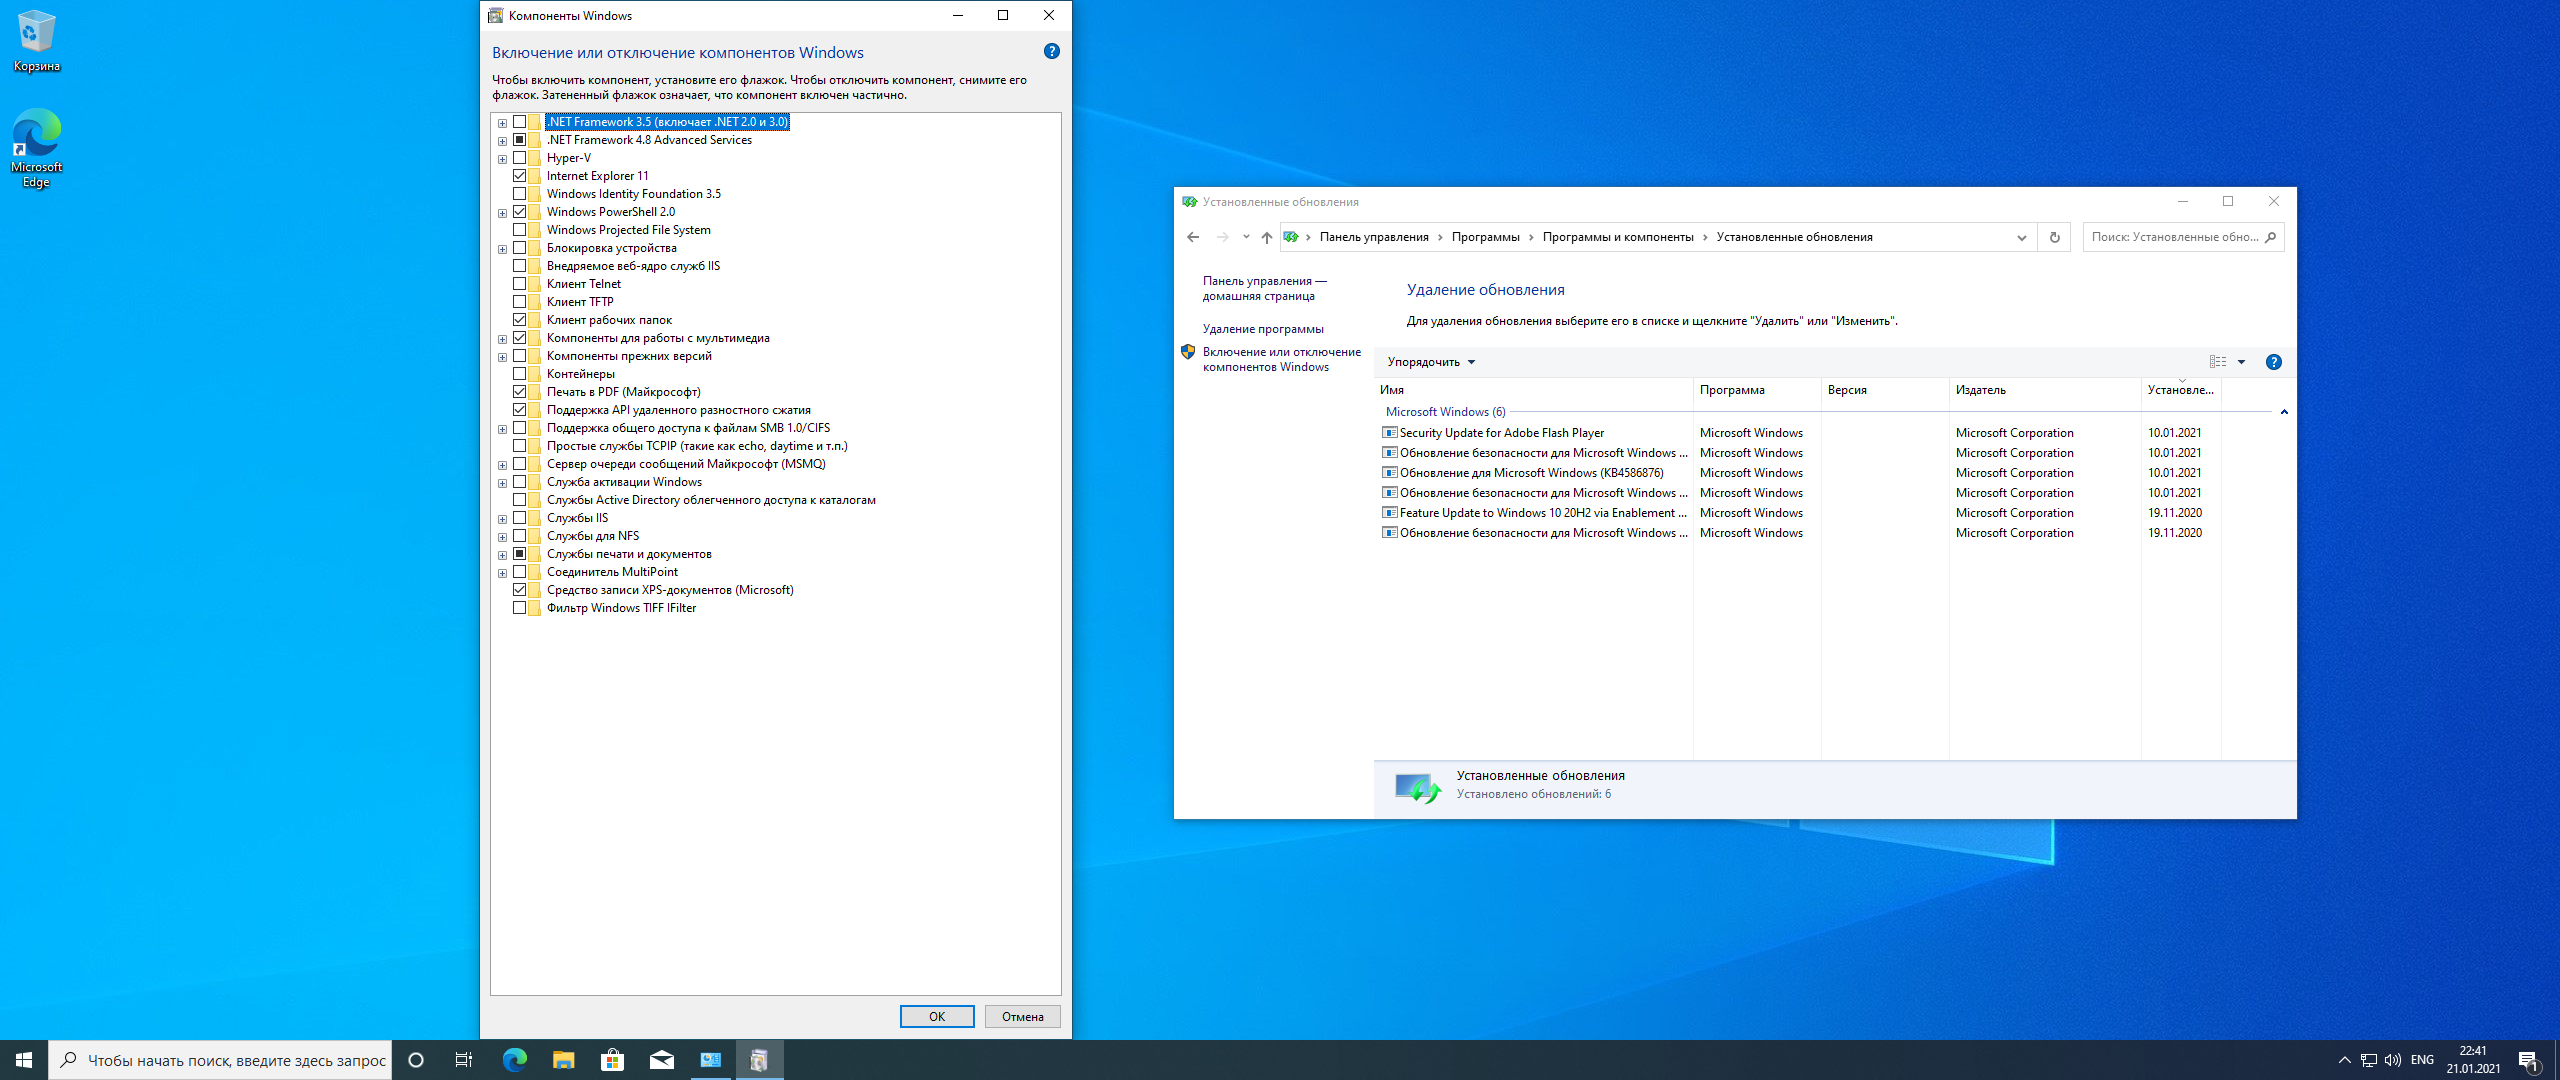Image resolution: width=2560 pixels, height=1080 pixels.
Task: Expand the .NET Framework 3.5 tree node
Action: tap(502, 123)
